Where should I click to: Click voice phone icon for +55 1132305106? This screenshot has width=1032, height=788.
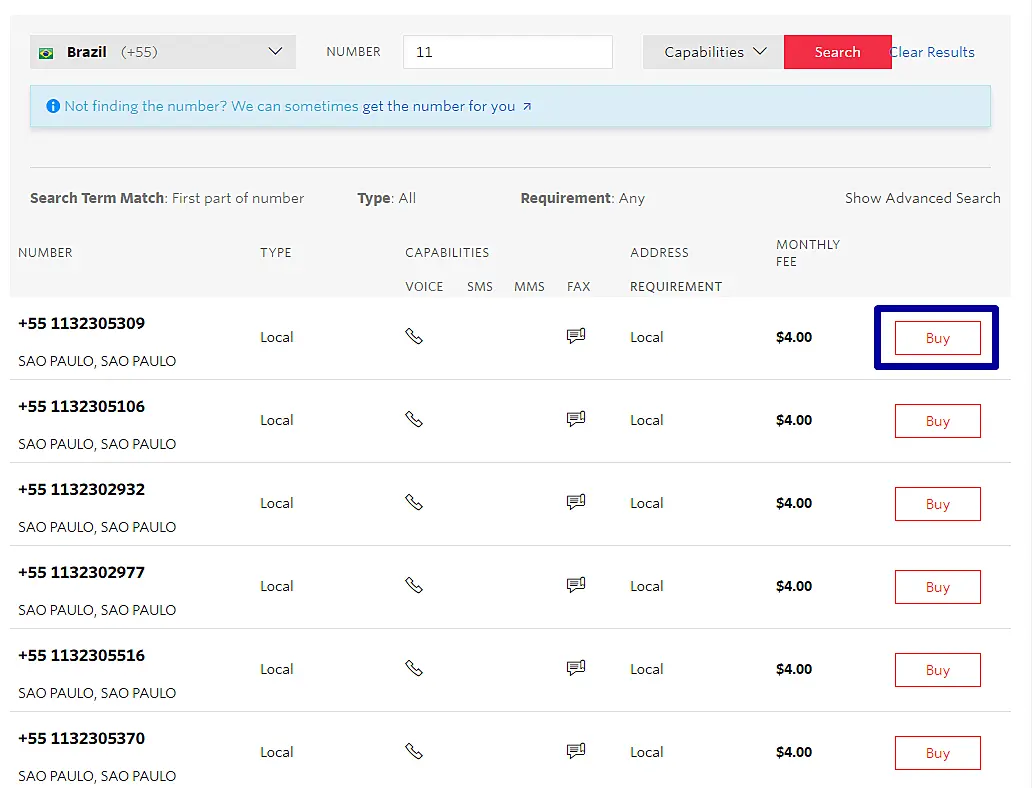point(414,419)
